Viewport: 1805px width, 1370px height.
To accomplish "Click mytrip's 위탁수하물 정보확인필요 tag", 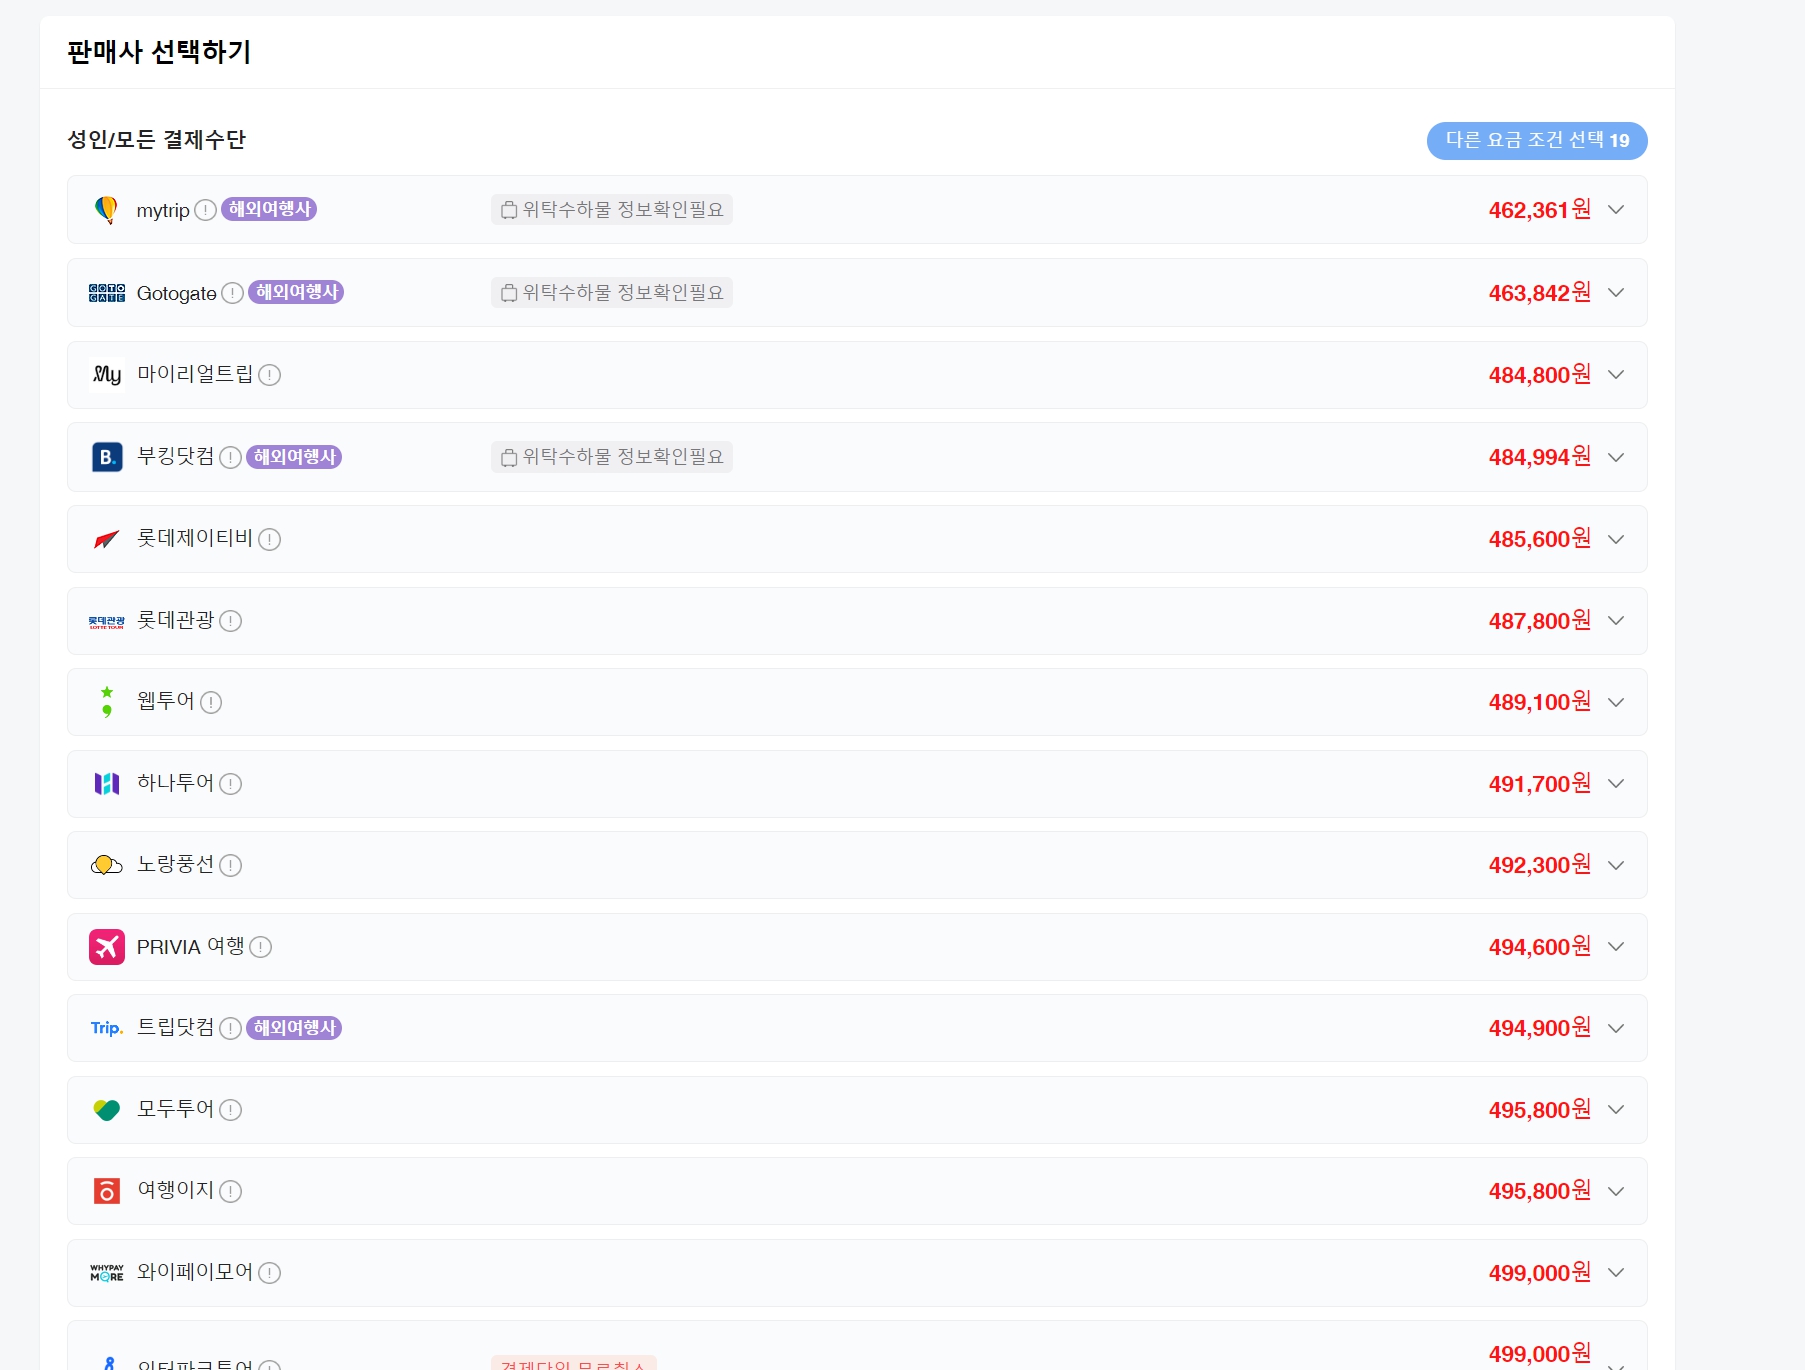I will [x=612, y=209].
